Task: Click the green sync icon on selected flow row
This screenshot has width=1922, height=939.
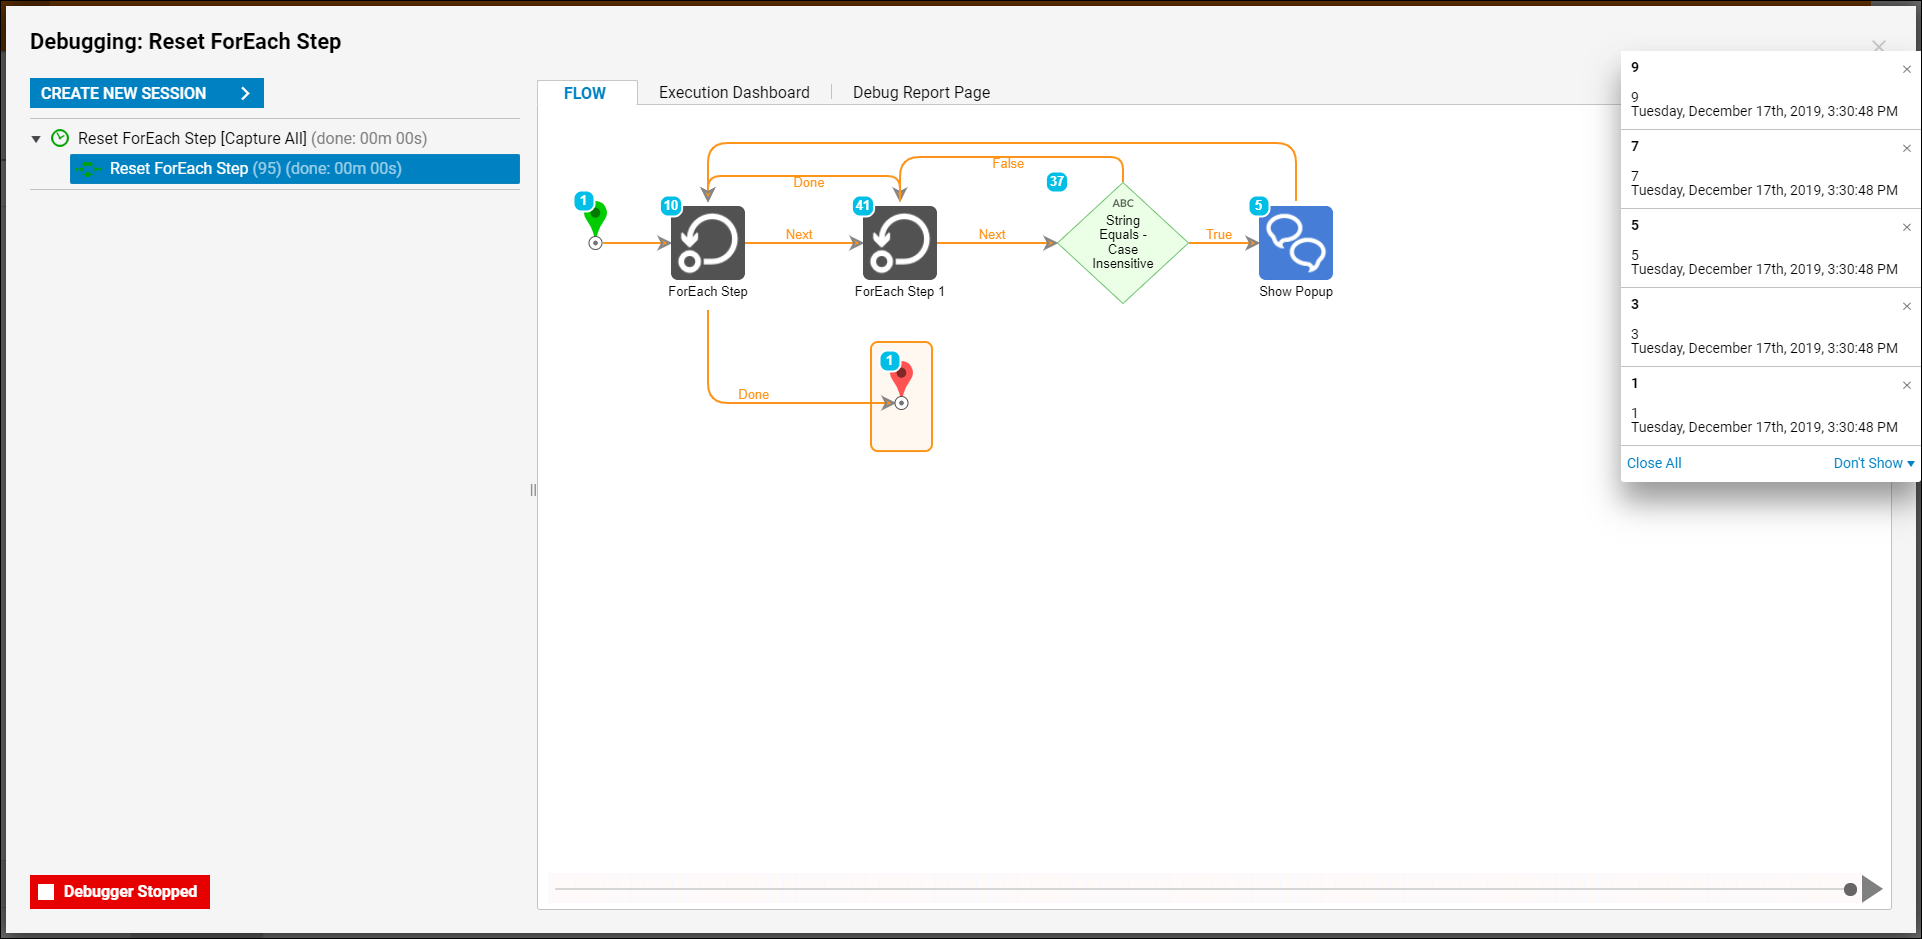Action: click(x=89, y=169)
